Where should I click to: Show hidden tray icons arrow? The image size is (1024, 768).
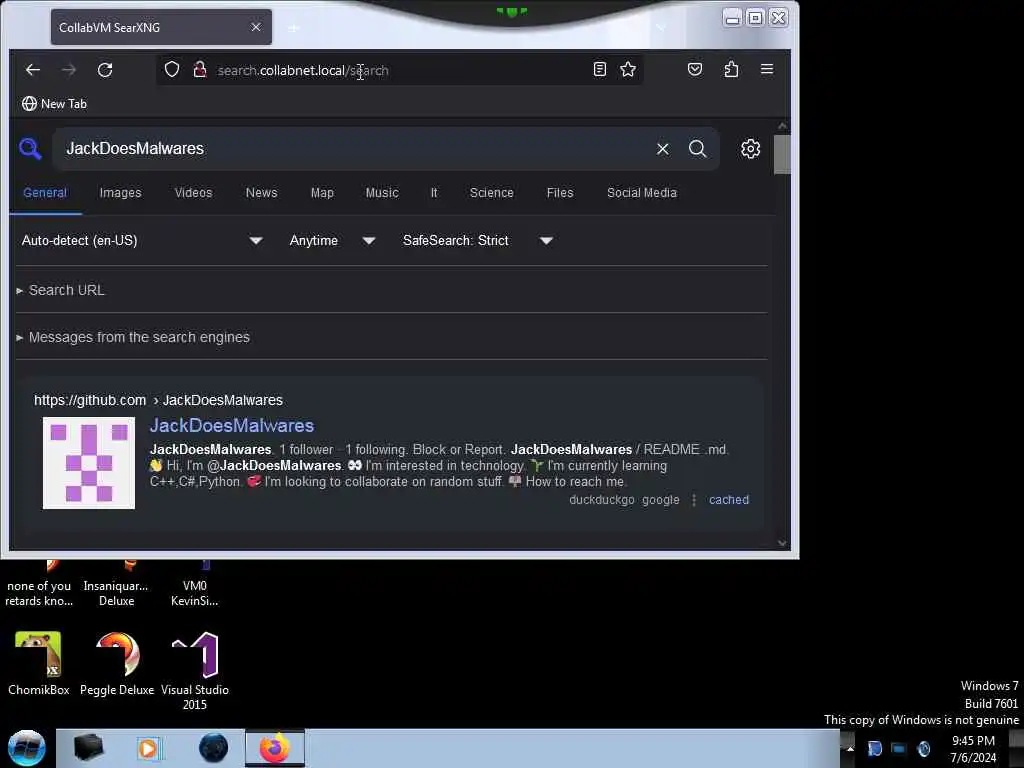click(x=850, y=748)
